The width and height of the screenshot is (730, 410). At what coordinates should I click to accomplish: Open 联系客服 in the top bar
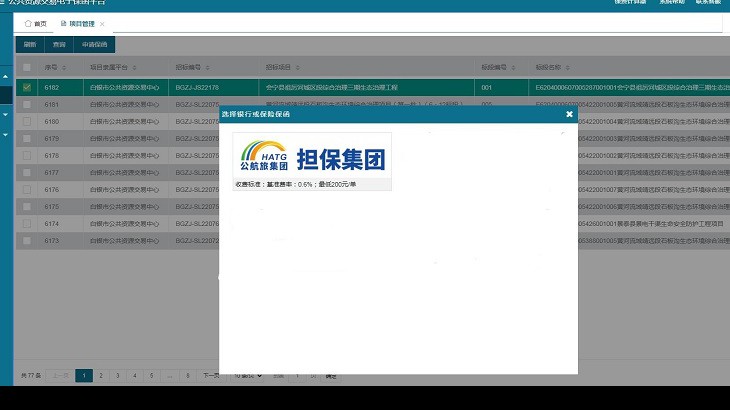708,2
